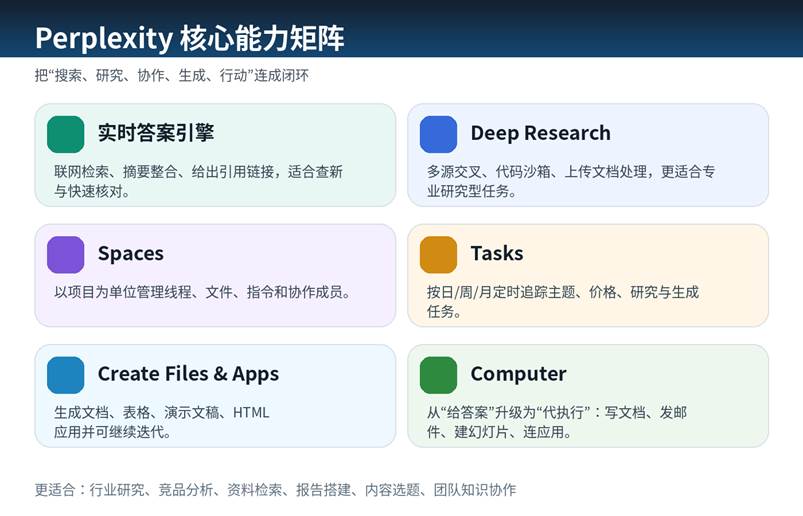Click the footer line starting with 更适合

coord(275,489)
